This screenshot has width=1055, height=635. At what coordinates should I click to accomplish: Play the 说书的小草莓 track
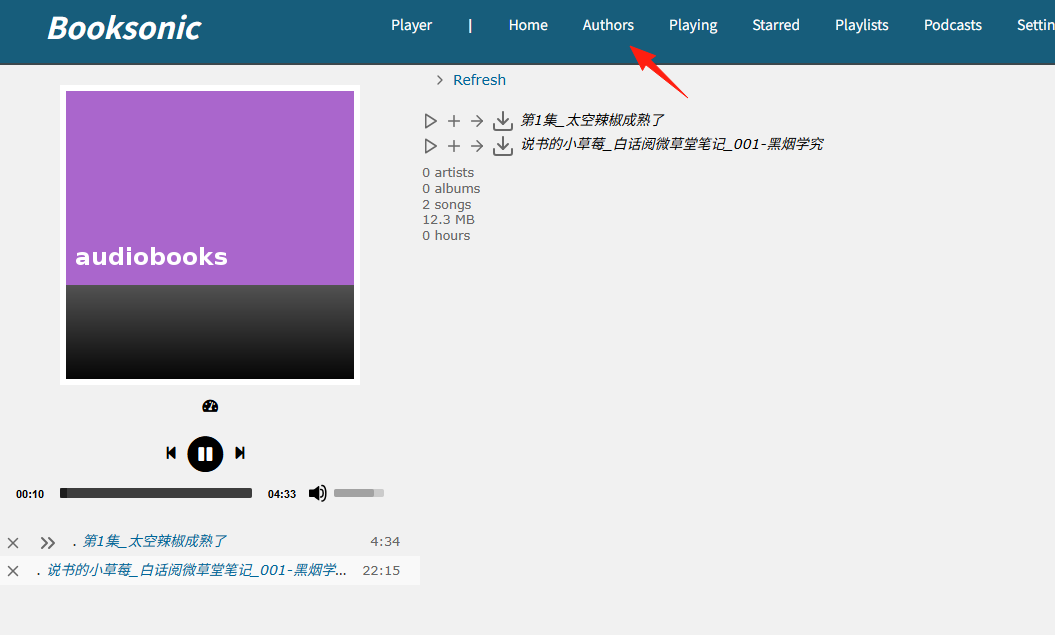pyautogui.click(x=431, y=146)
